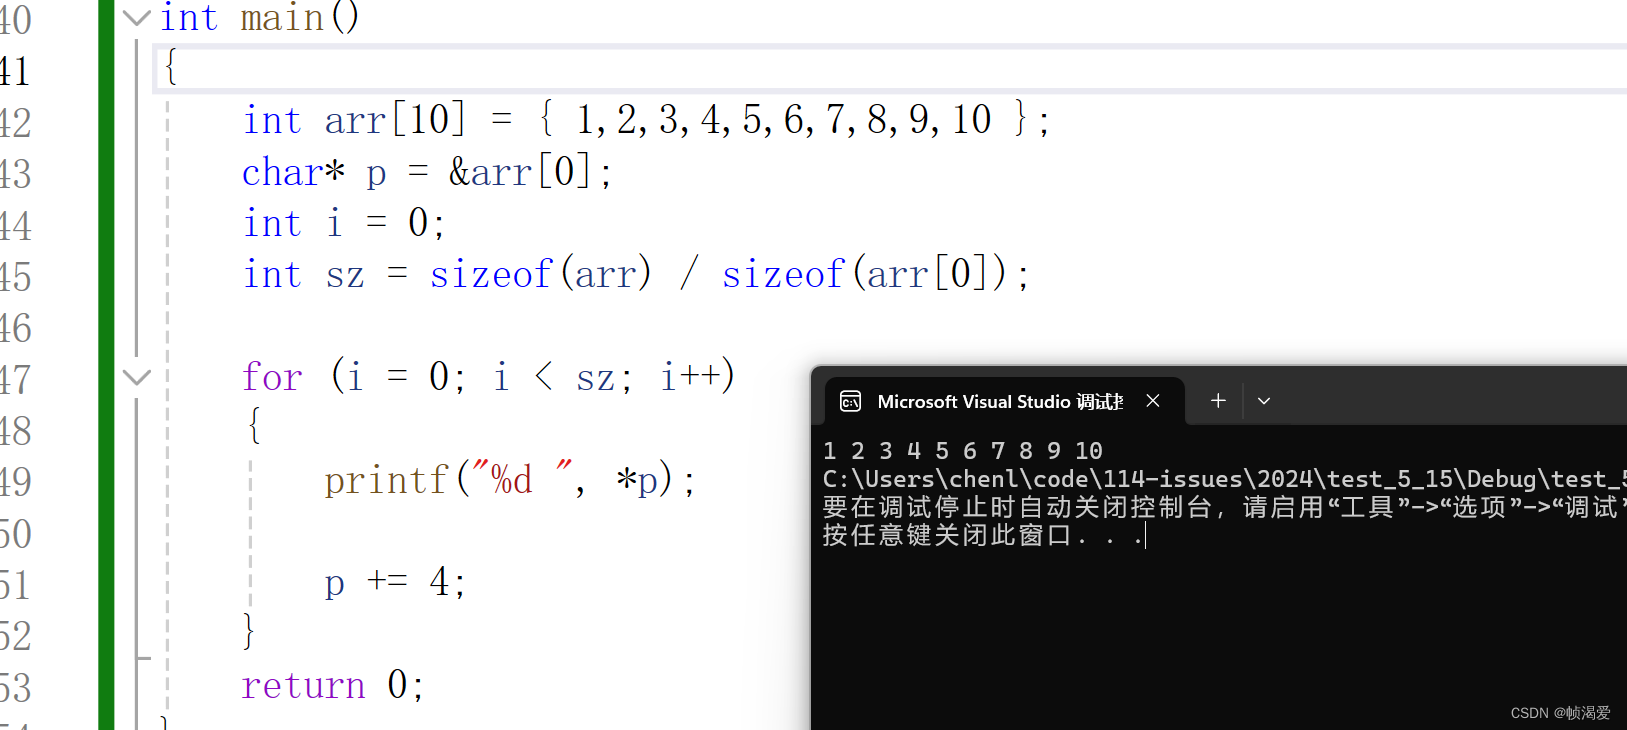Click the 'char* p = &arr[0];' line
Screen dimensions: 1627x730
427,172
